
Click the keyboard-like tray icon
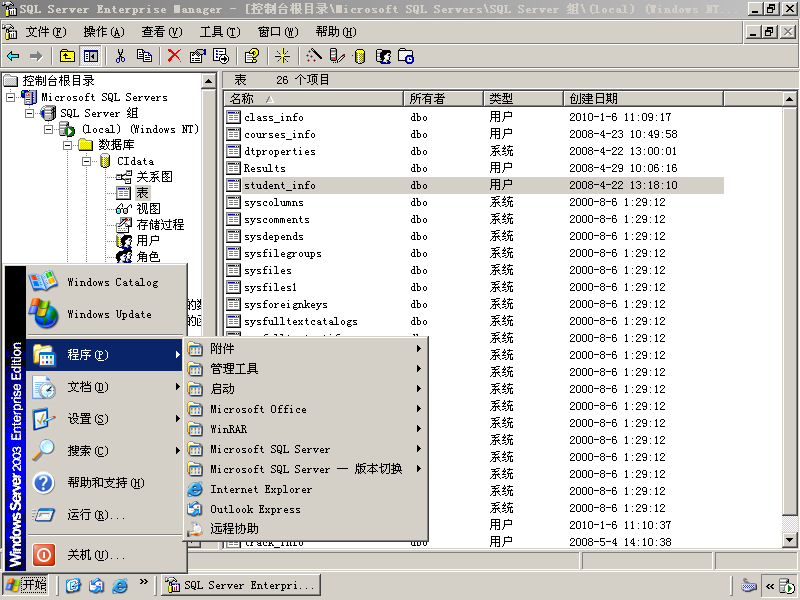(x=748, y=586)
